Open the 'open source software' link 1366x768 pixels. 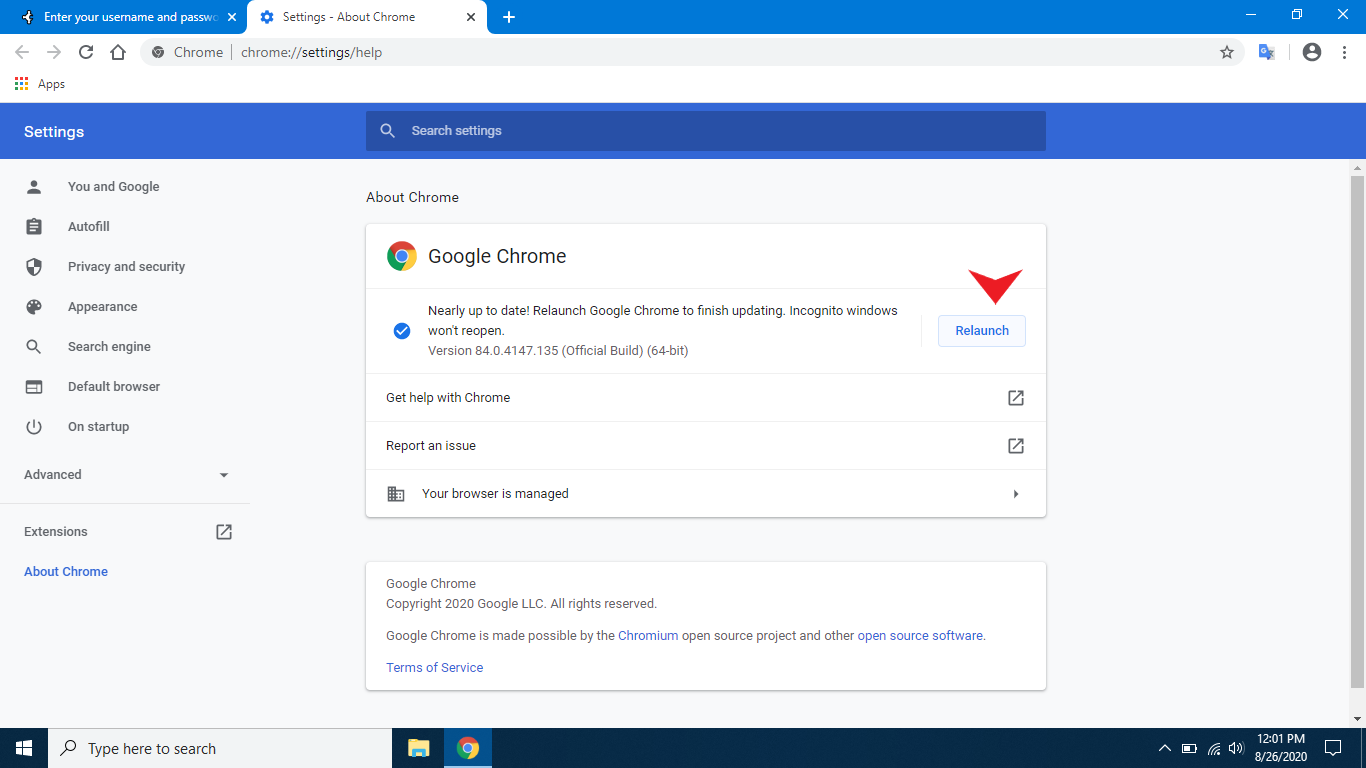[920, 636]
